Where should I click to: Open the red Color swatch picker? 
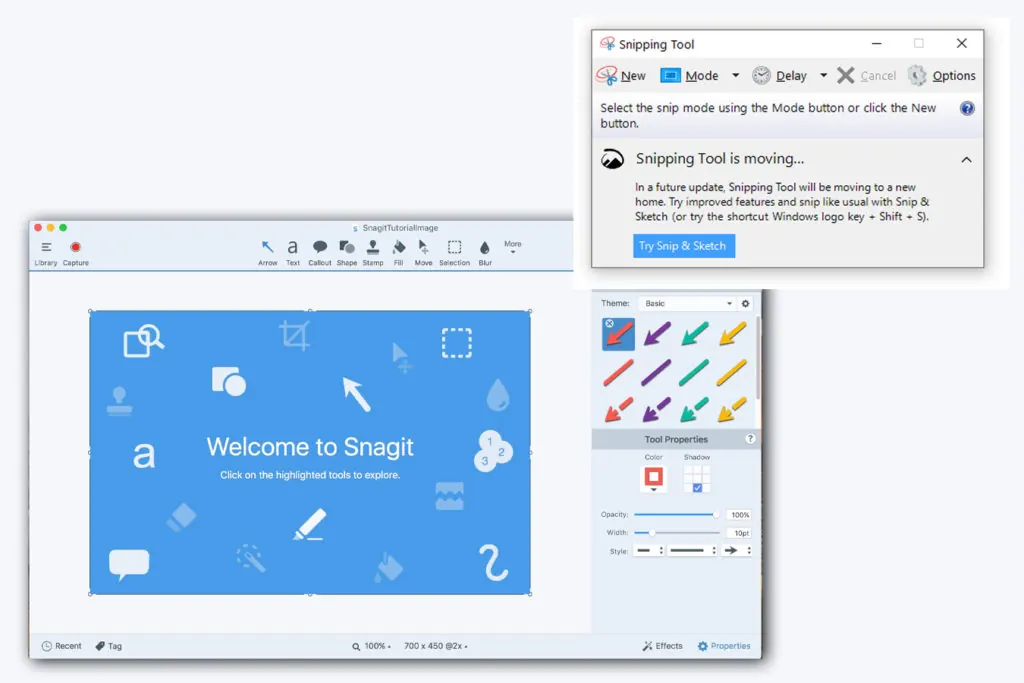click(x=654, y=477)
